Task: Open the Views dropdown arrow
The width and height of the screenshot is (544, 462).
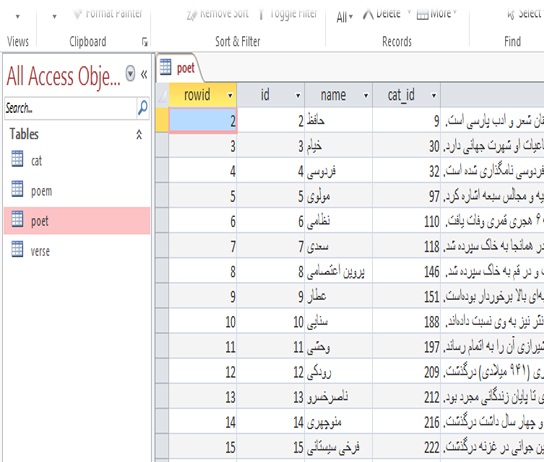Action: coord(17,16)
